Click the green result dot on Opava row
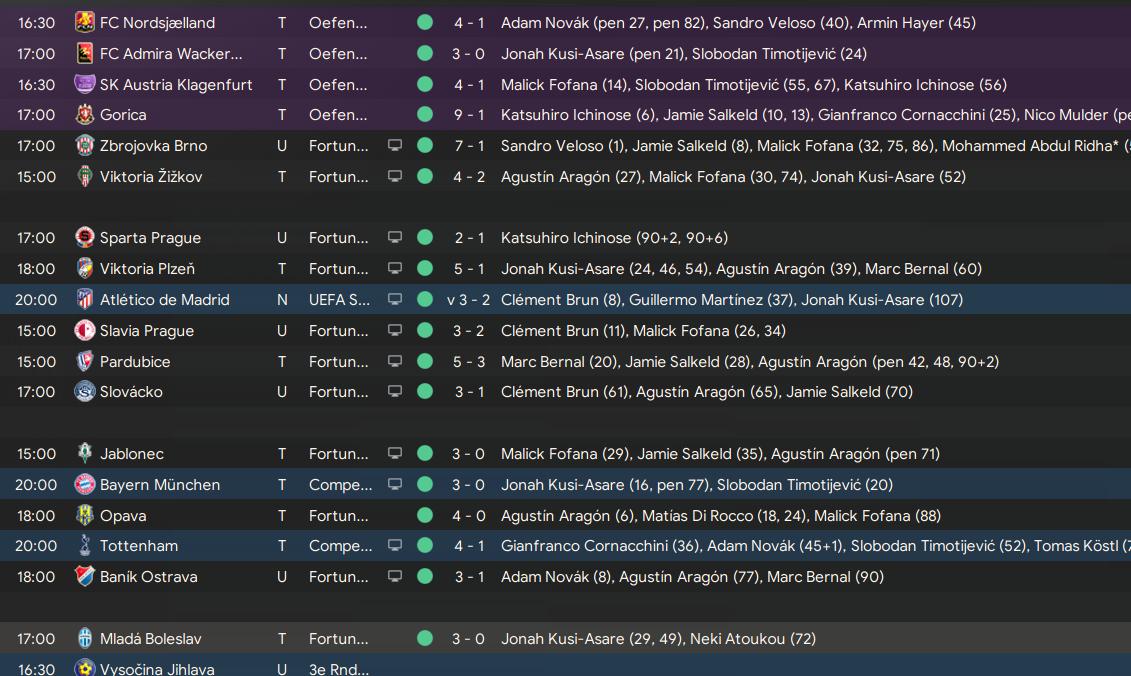Screen dimensions: 1131x676 point(425,515)
